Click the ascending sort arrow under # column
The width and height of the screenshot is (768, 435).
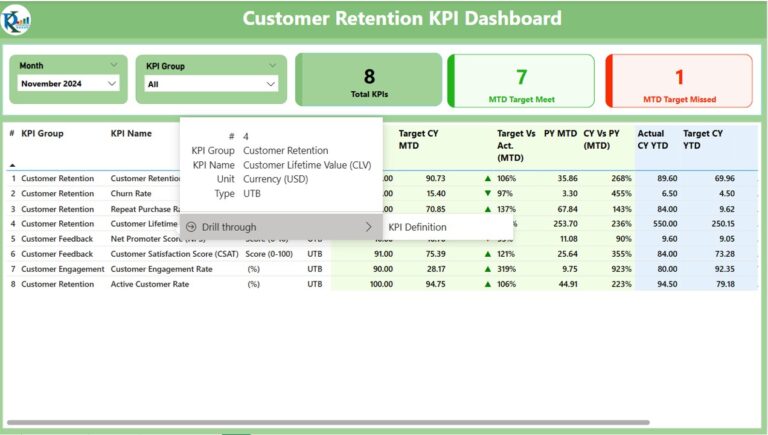12,165
